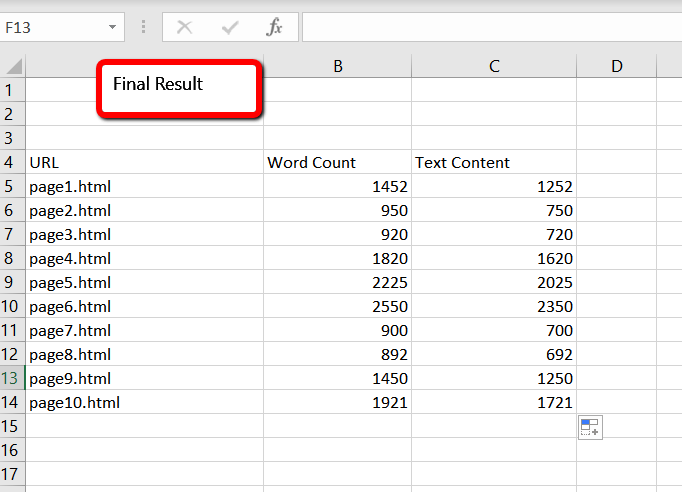Click the Enter checkmark icon in formula bar
Image resolution: width=682 pixels, height=492 pixels.
pyautogui.click(x=230, y=27)
